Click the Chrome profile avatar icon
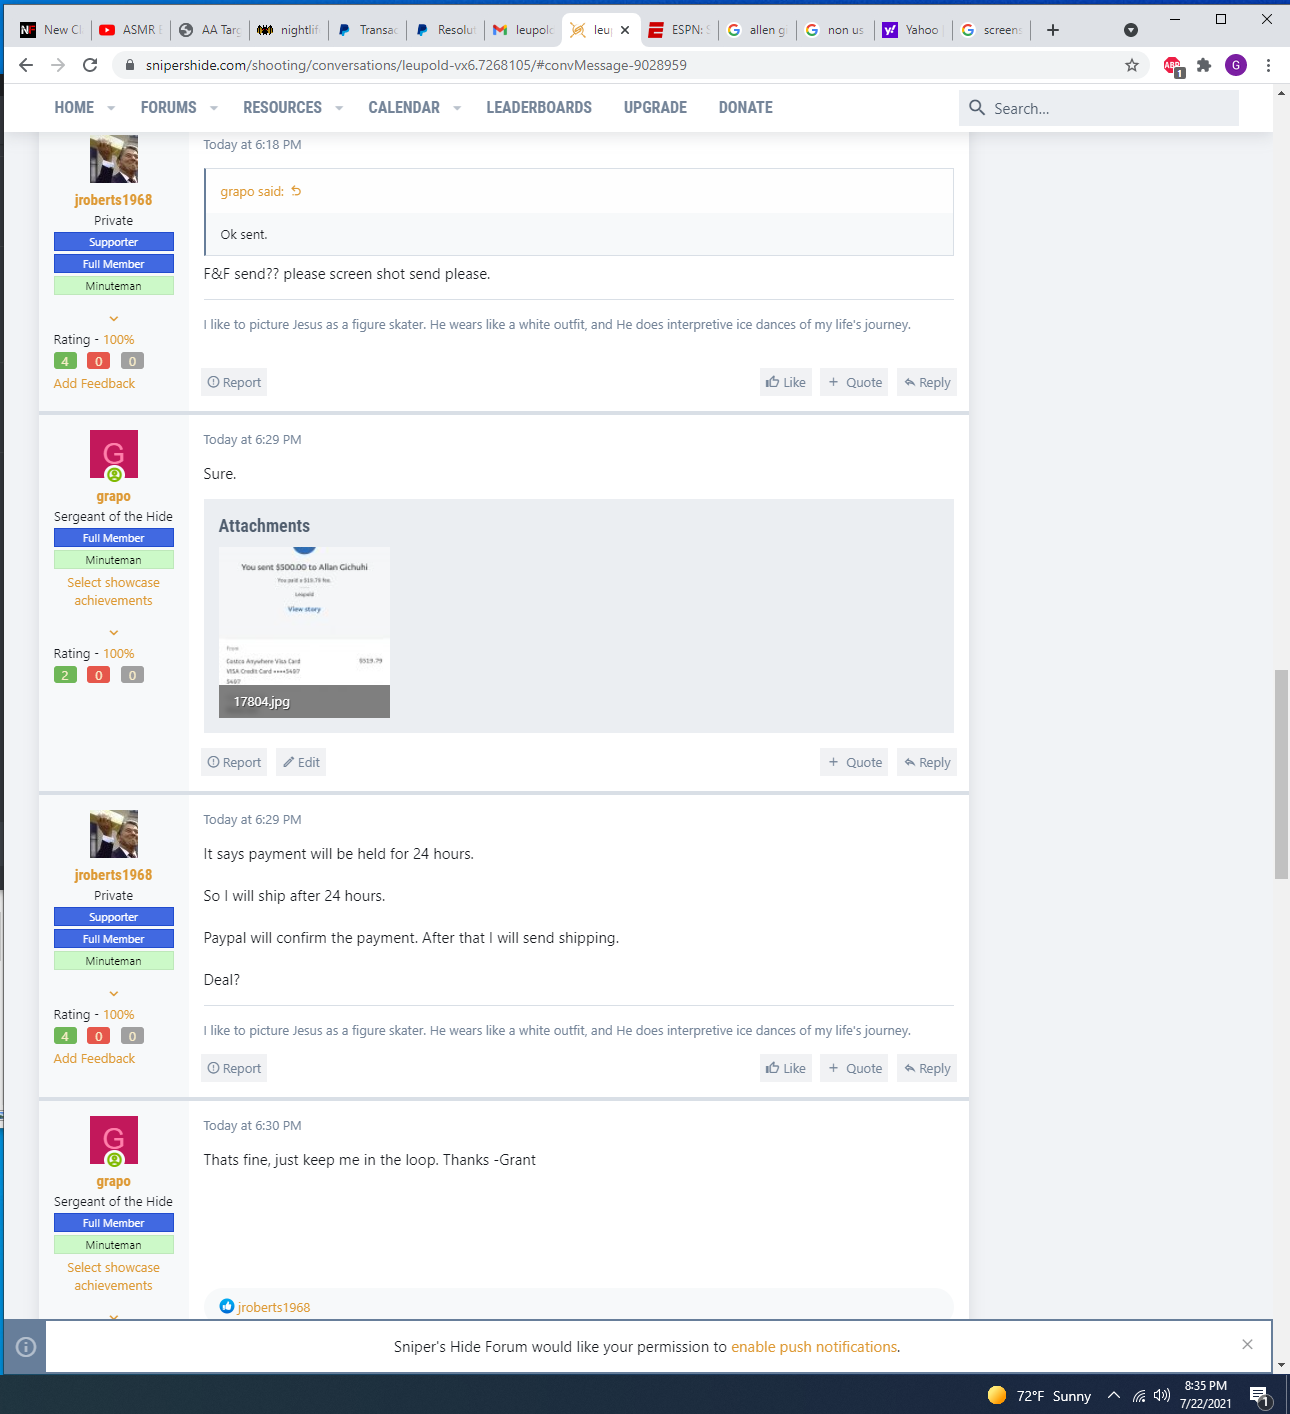 click(x=1236, y=65)
